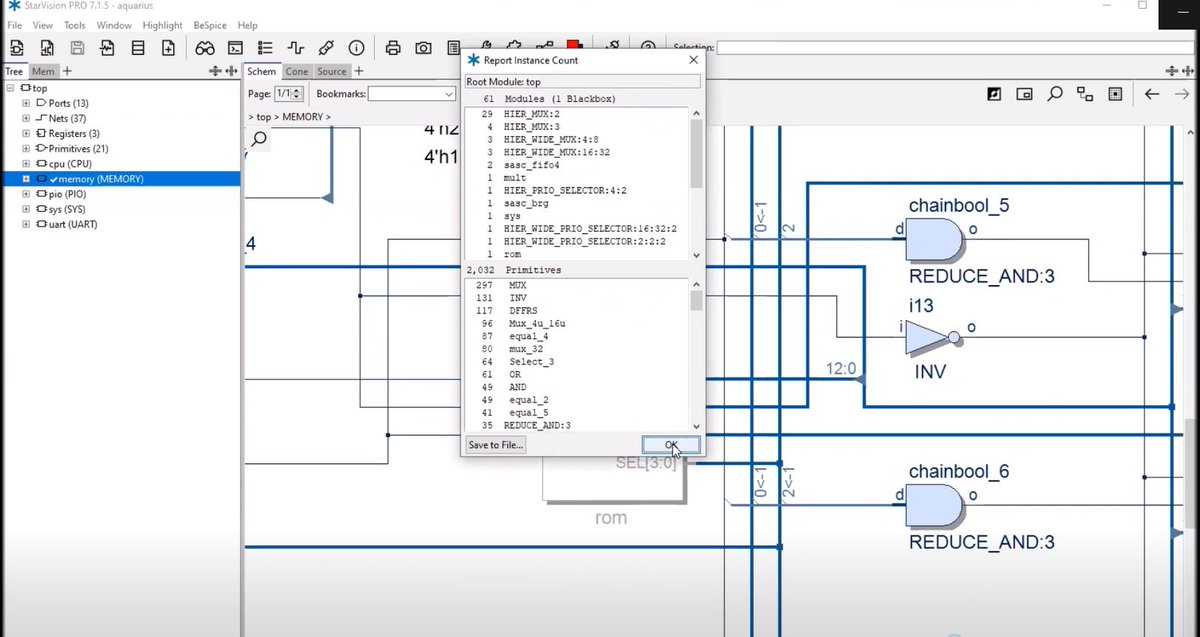Open the binoculars find tool
Screen dimensions: 1200x637
pyautogui.click(x=205, y=47)
